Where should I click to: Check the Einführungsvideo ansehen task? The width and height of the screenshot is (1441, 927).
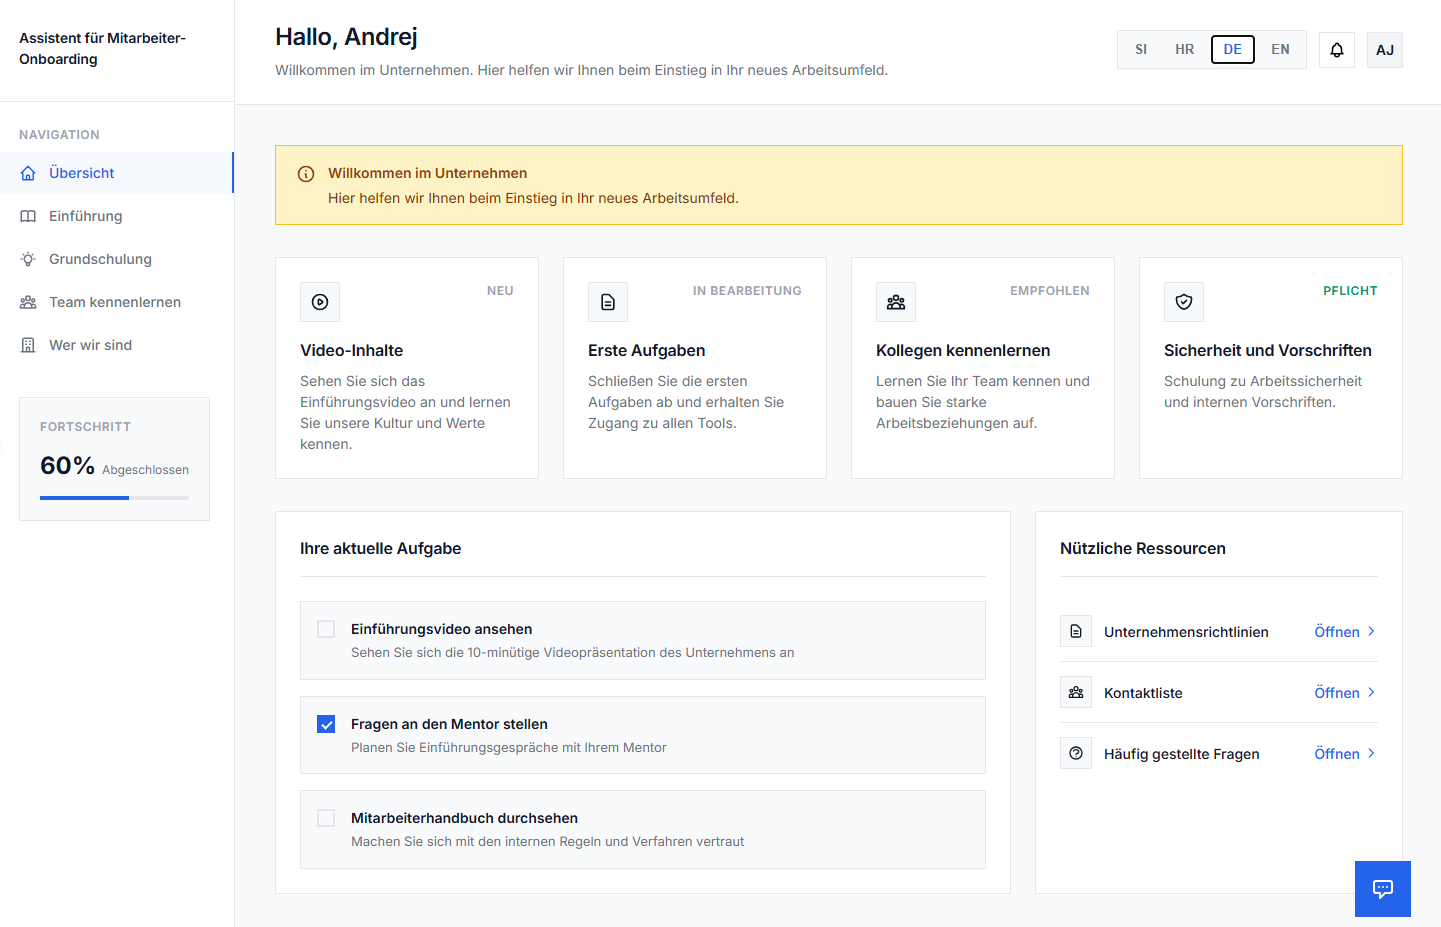pyautogui.click(x=325, y=628)
